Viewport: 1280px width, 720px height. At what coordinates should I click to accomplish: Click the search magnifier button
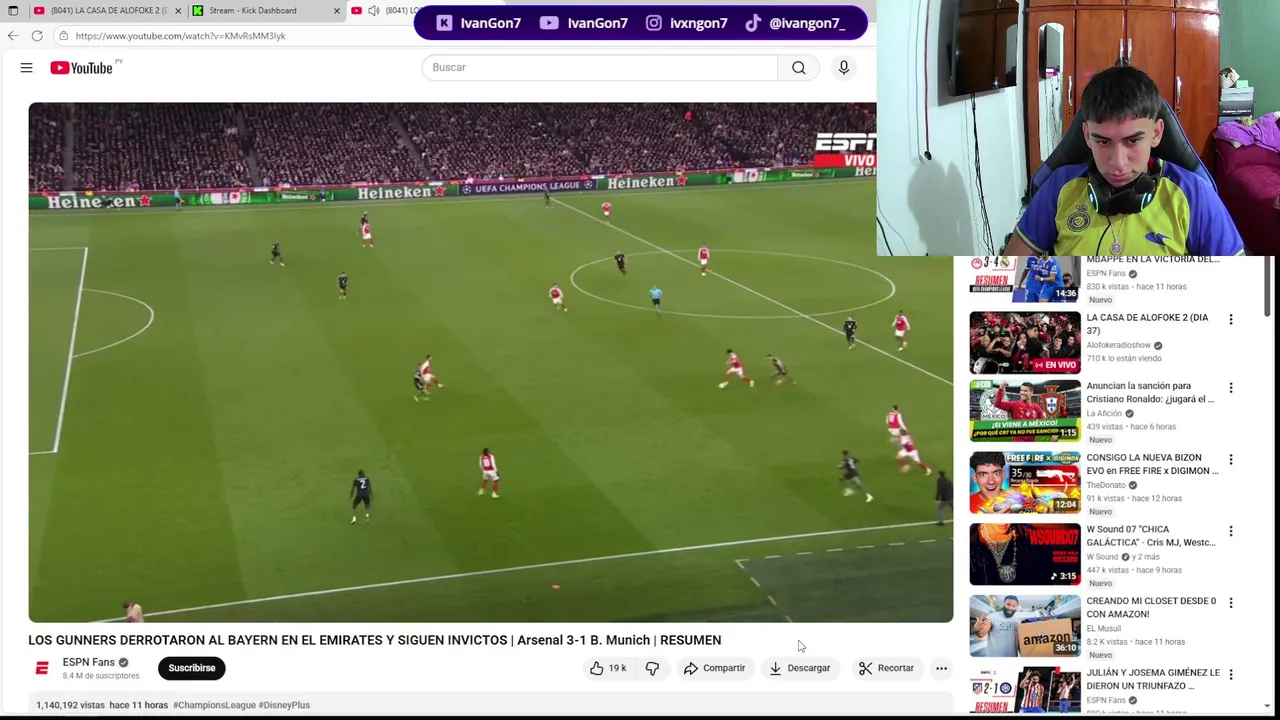(798, 67)
